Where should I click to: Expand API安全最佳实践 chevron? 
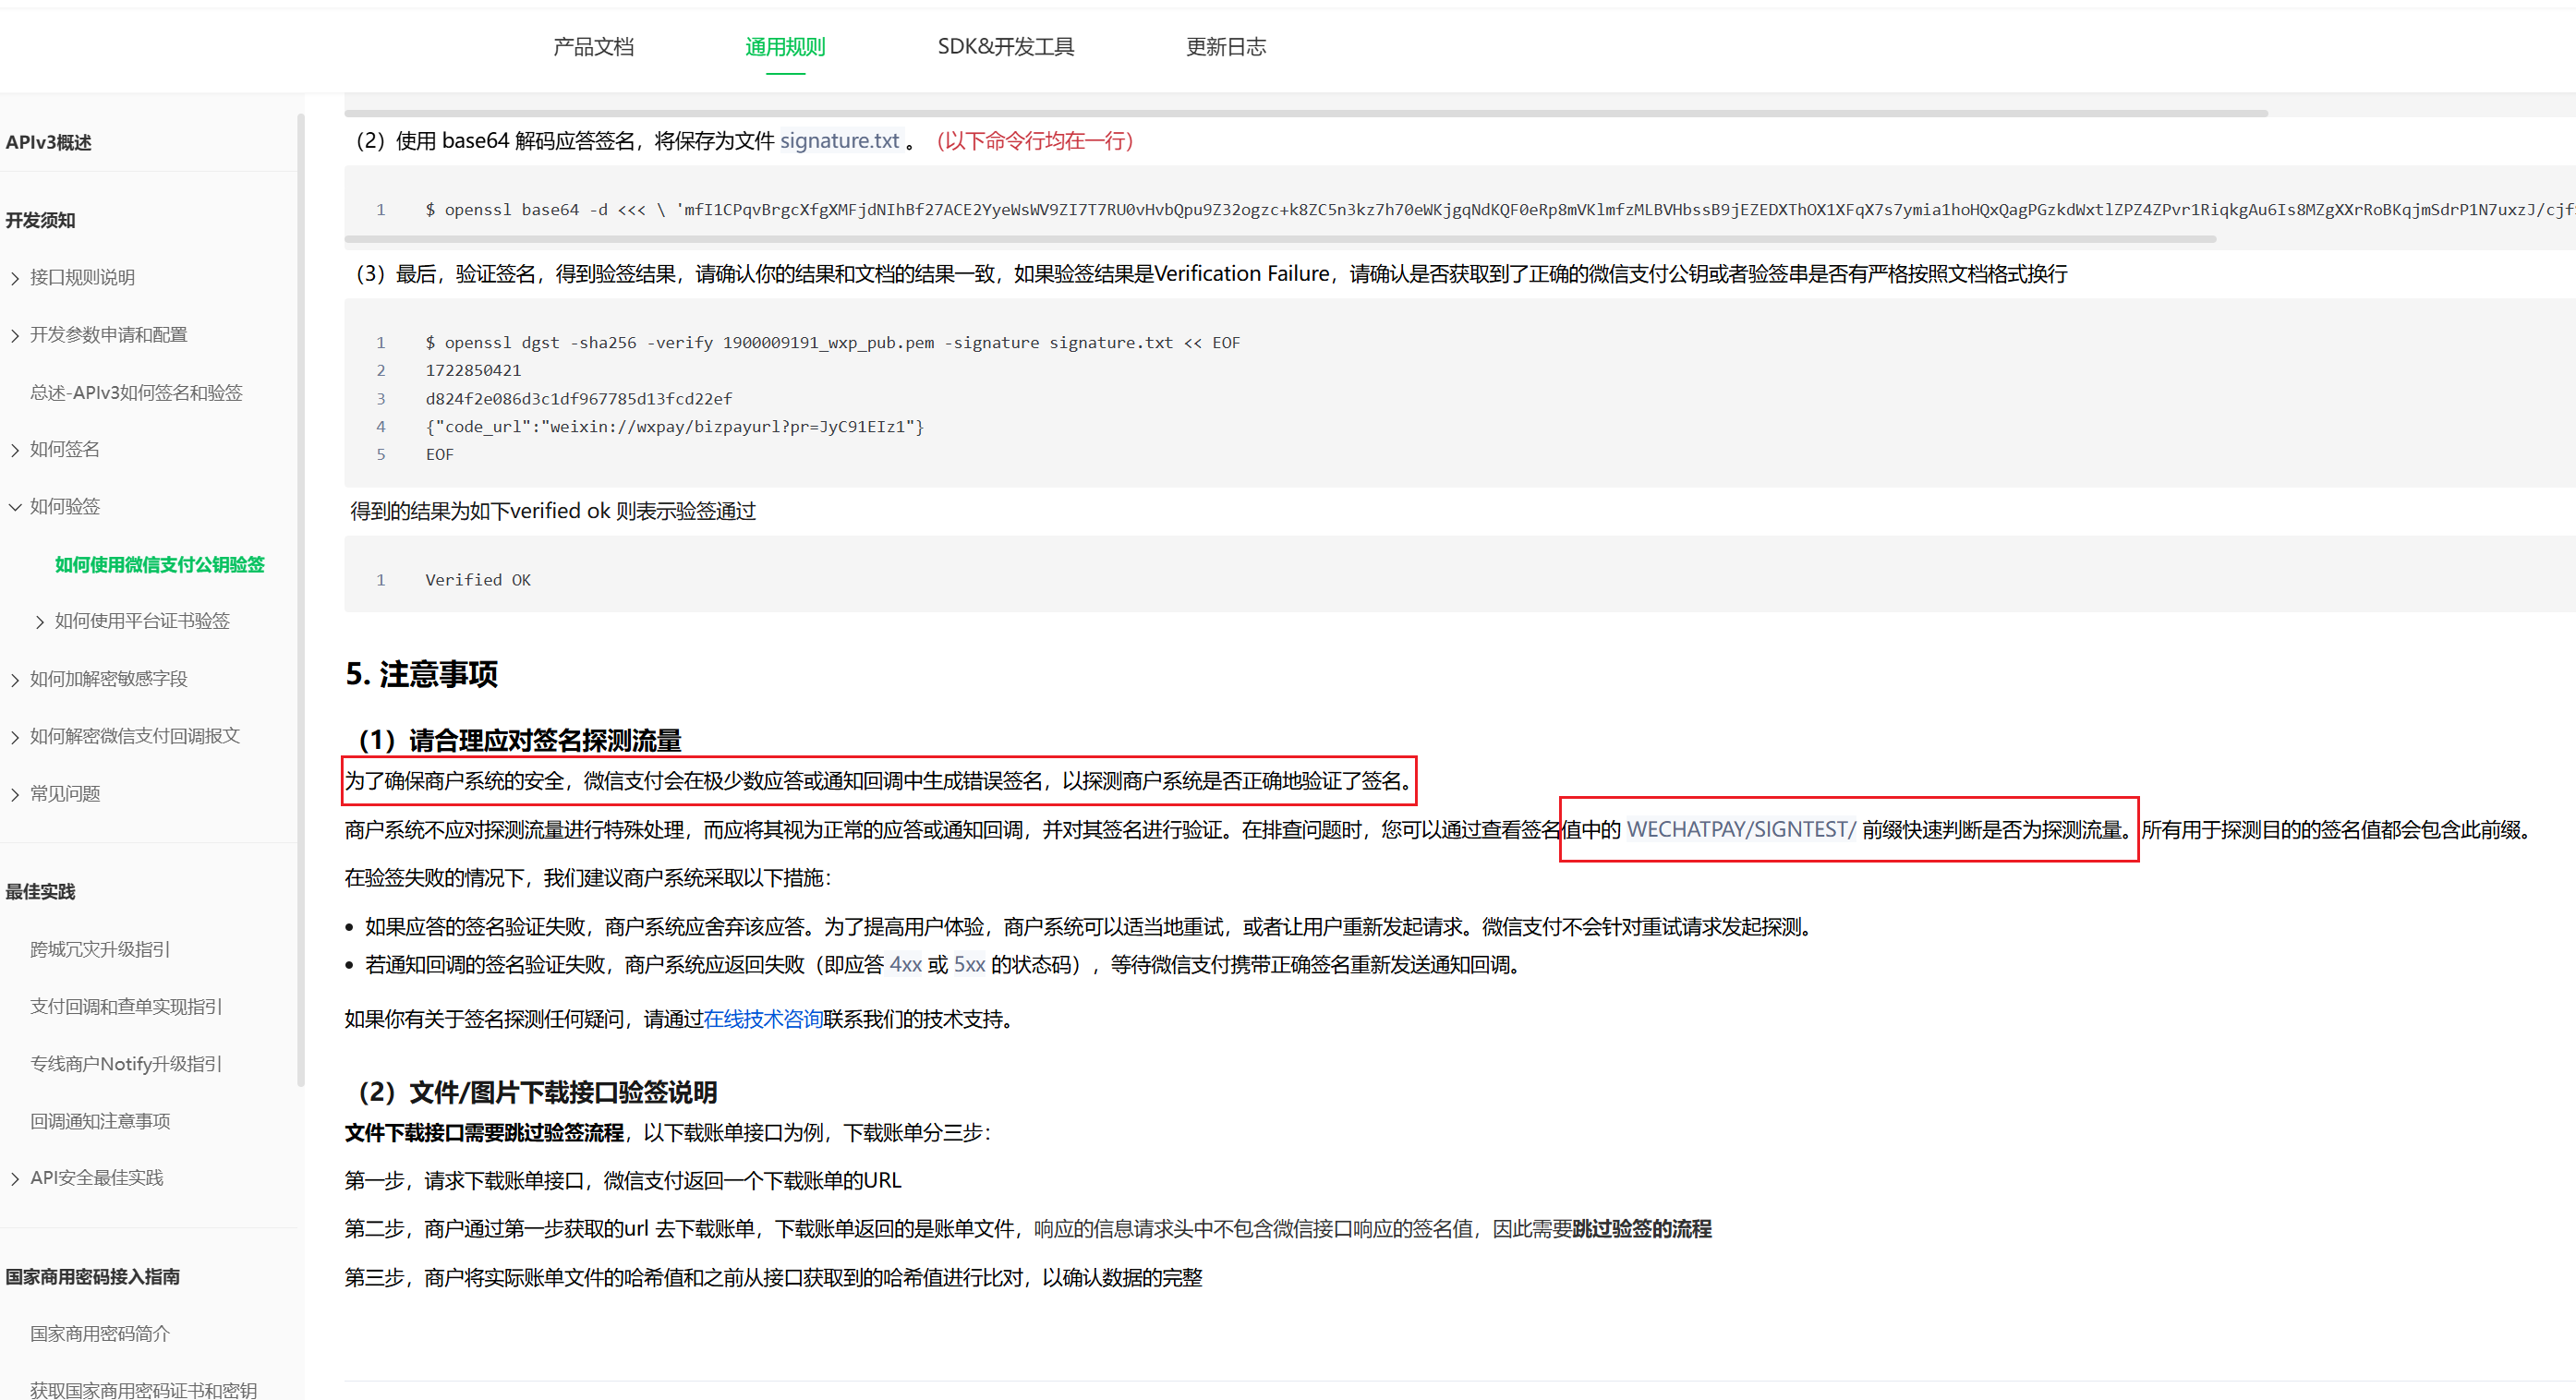15,1179
